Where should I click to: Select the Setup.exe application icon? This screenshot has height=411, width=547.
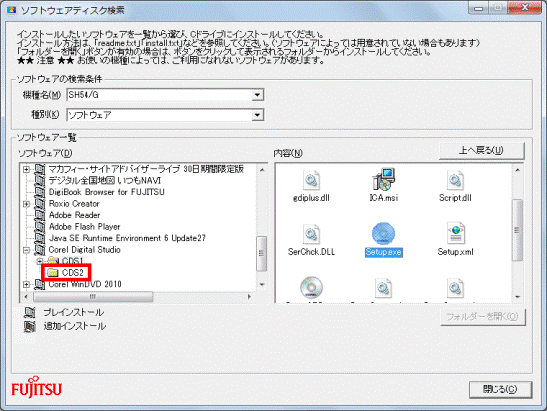point(383,233)
